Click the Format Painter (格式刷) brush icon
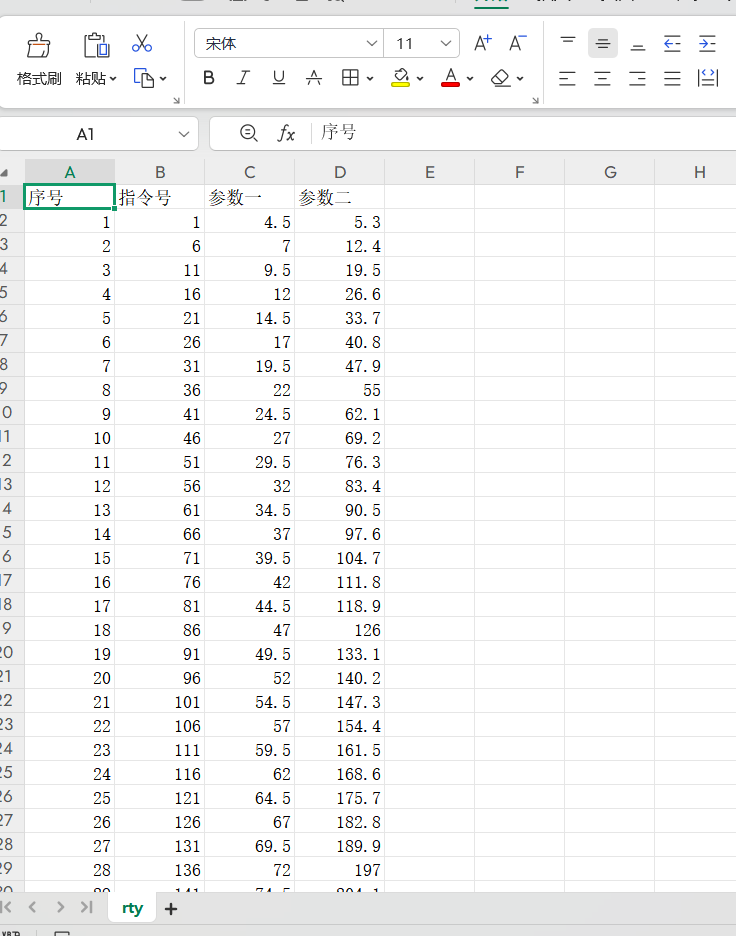 [39, 45]
